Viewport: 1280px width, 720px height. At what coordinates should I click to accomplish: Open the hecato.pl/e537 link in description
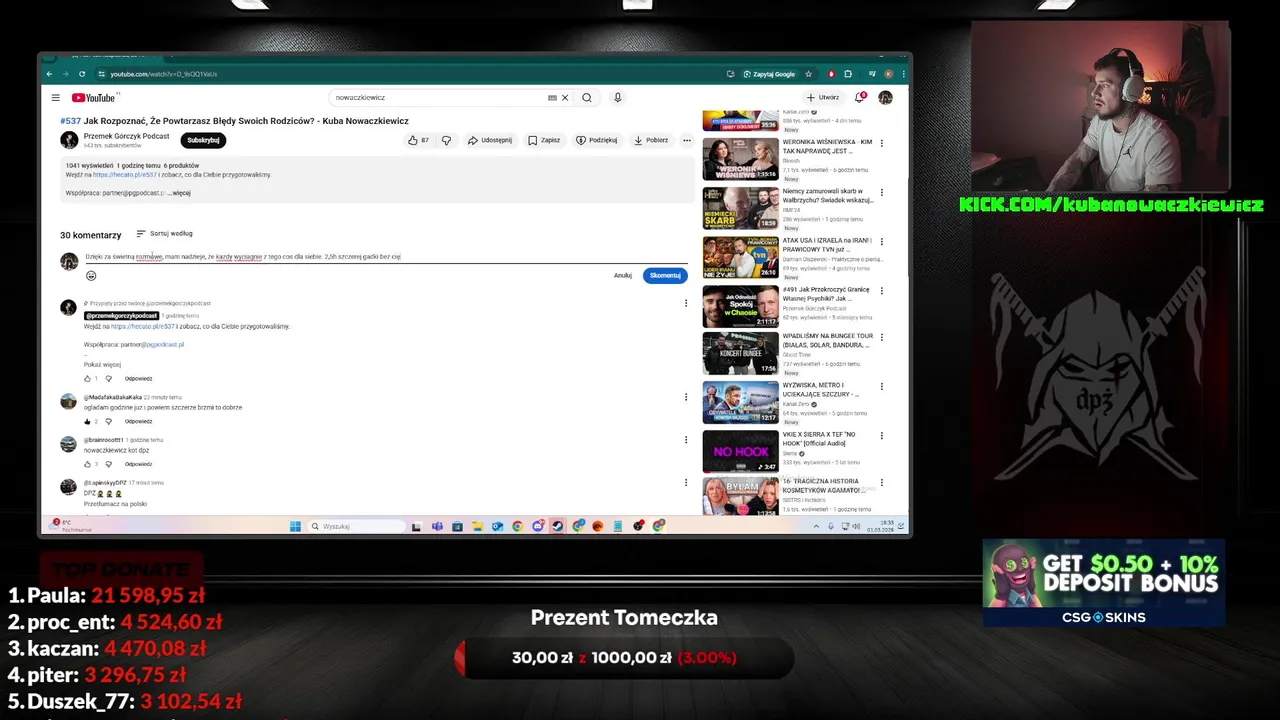point(125,175)
